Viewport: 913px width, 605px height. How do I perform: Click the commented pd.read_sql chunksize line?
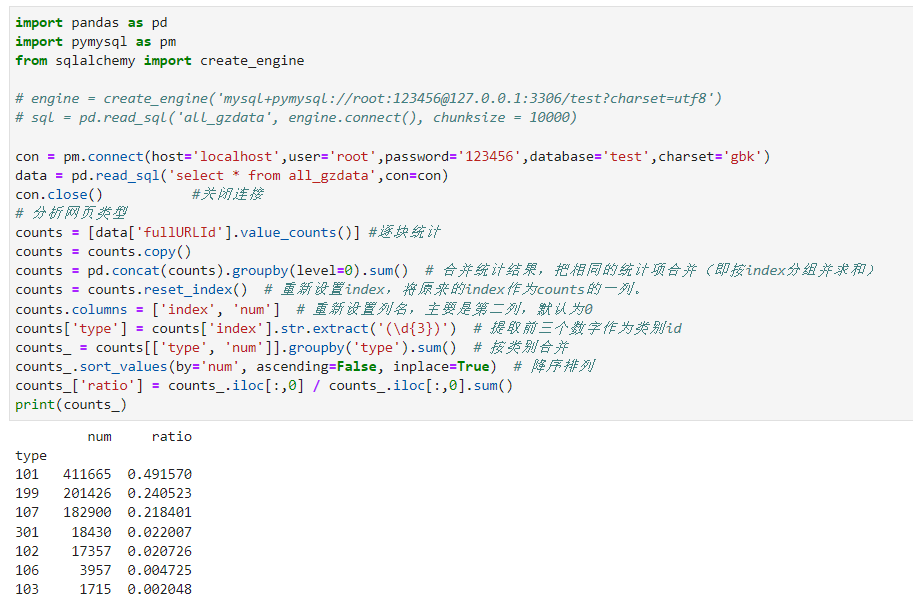[x=296, y=118]
